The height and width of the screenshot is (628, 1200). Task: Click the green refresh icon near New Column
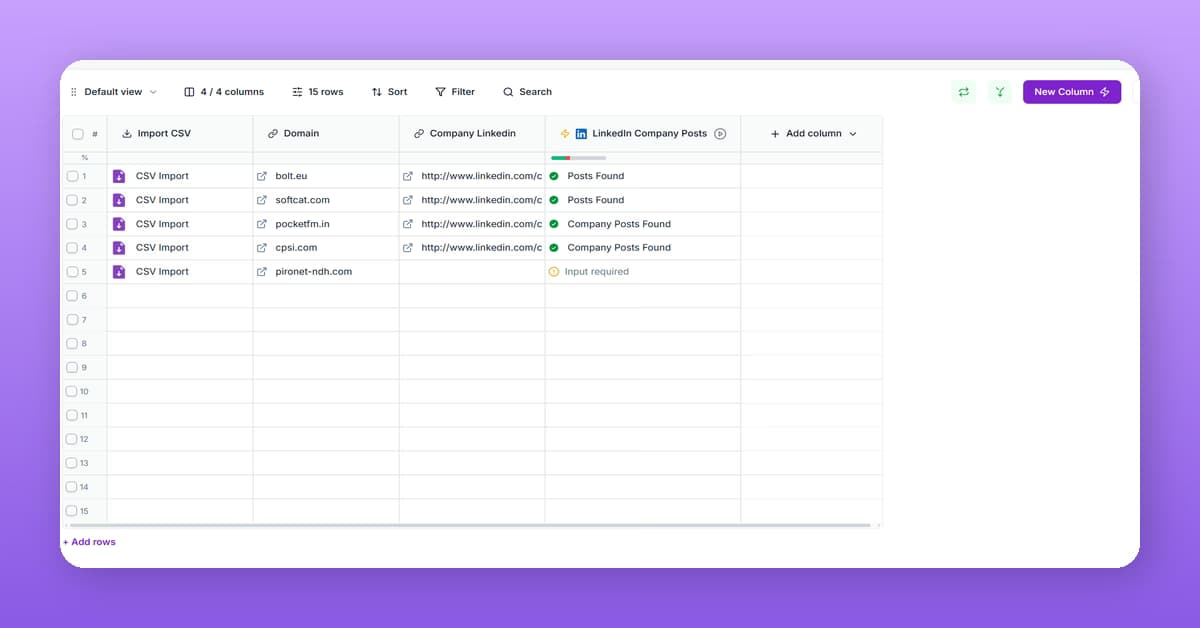pyautogui.click(x=963, y=91)
